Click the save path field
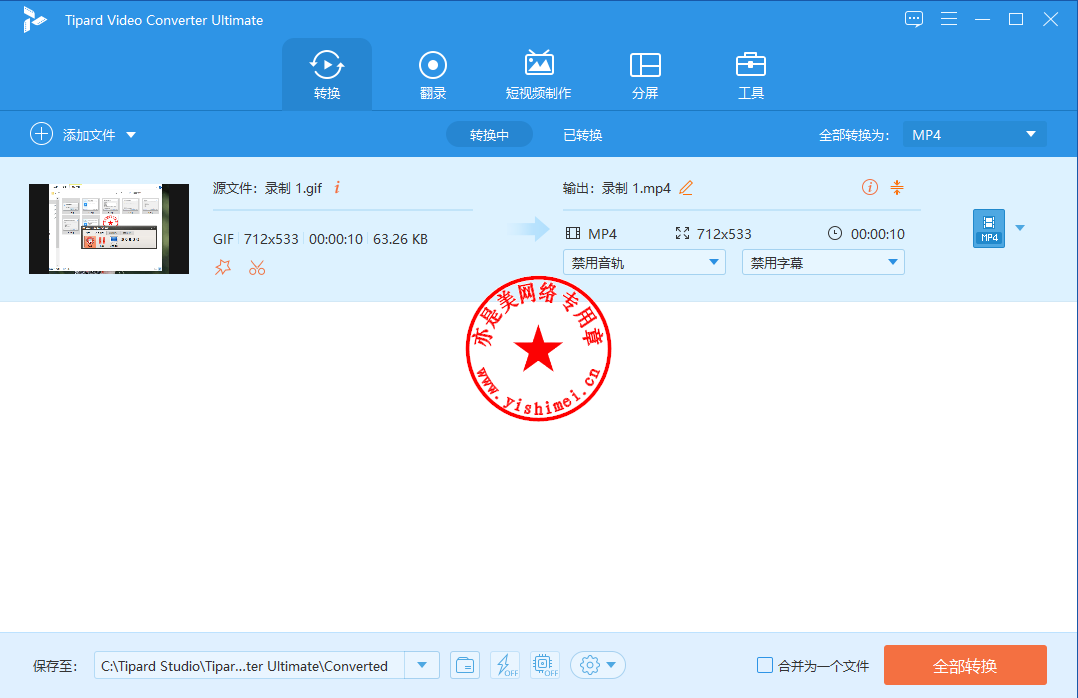Image resolution: width=1078 pixels, height=698 pixels. click(x=249, y=666)
